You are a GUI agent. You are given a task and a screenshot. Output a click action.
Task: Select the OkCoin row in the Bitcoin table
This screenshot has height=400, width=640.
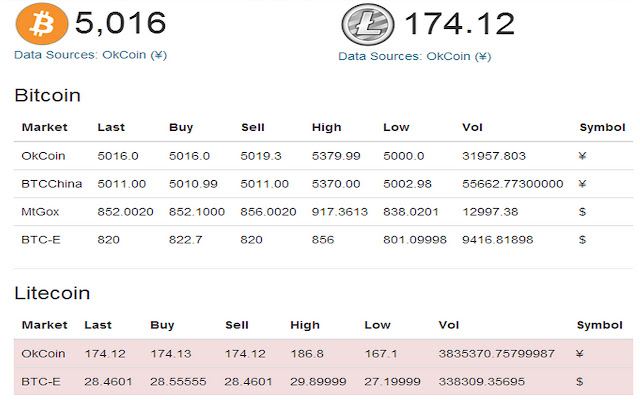(323, 156)
